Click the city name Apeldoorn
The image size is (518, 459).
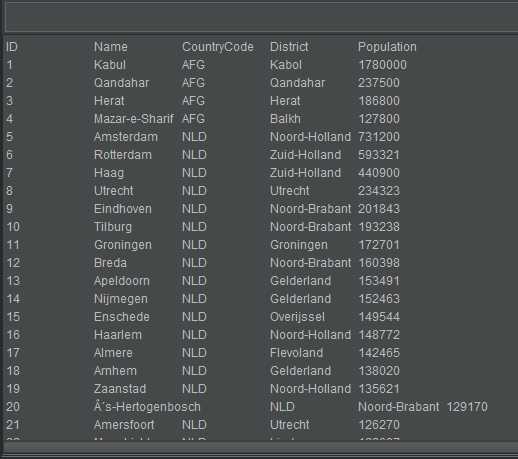click(x=122, y=281)
